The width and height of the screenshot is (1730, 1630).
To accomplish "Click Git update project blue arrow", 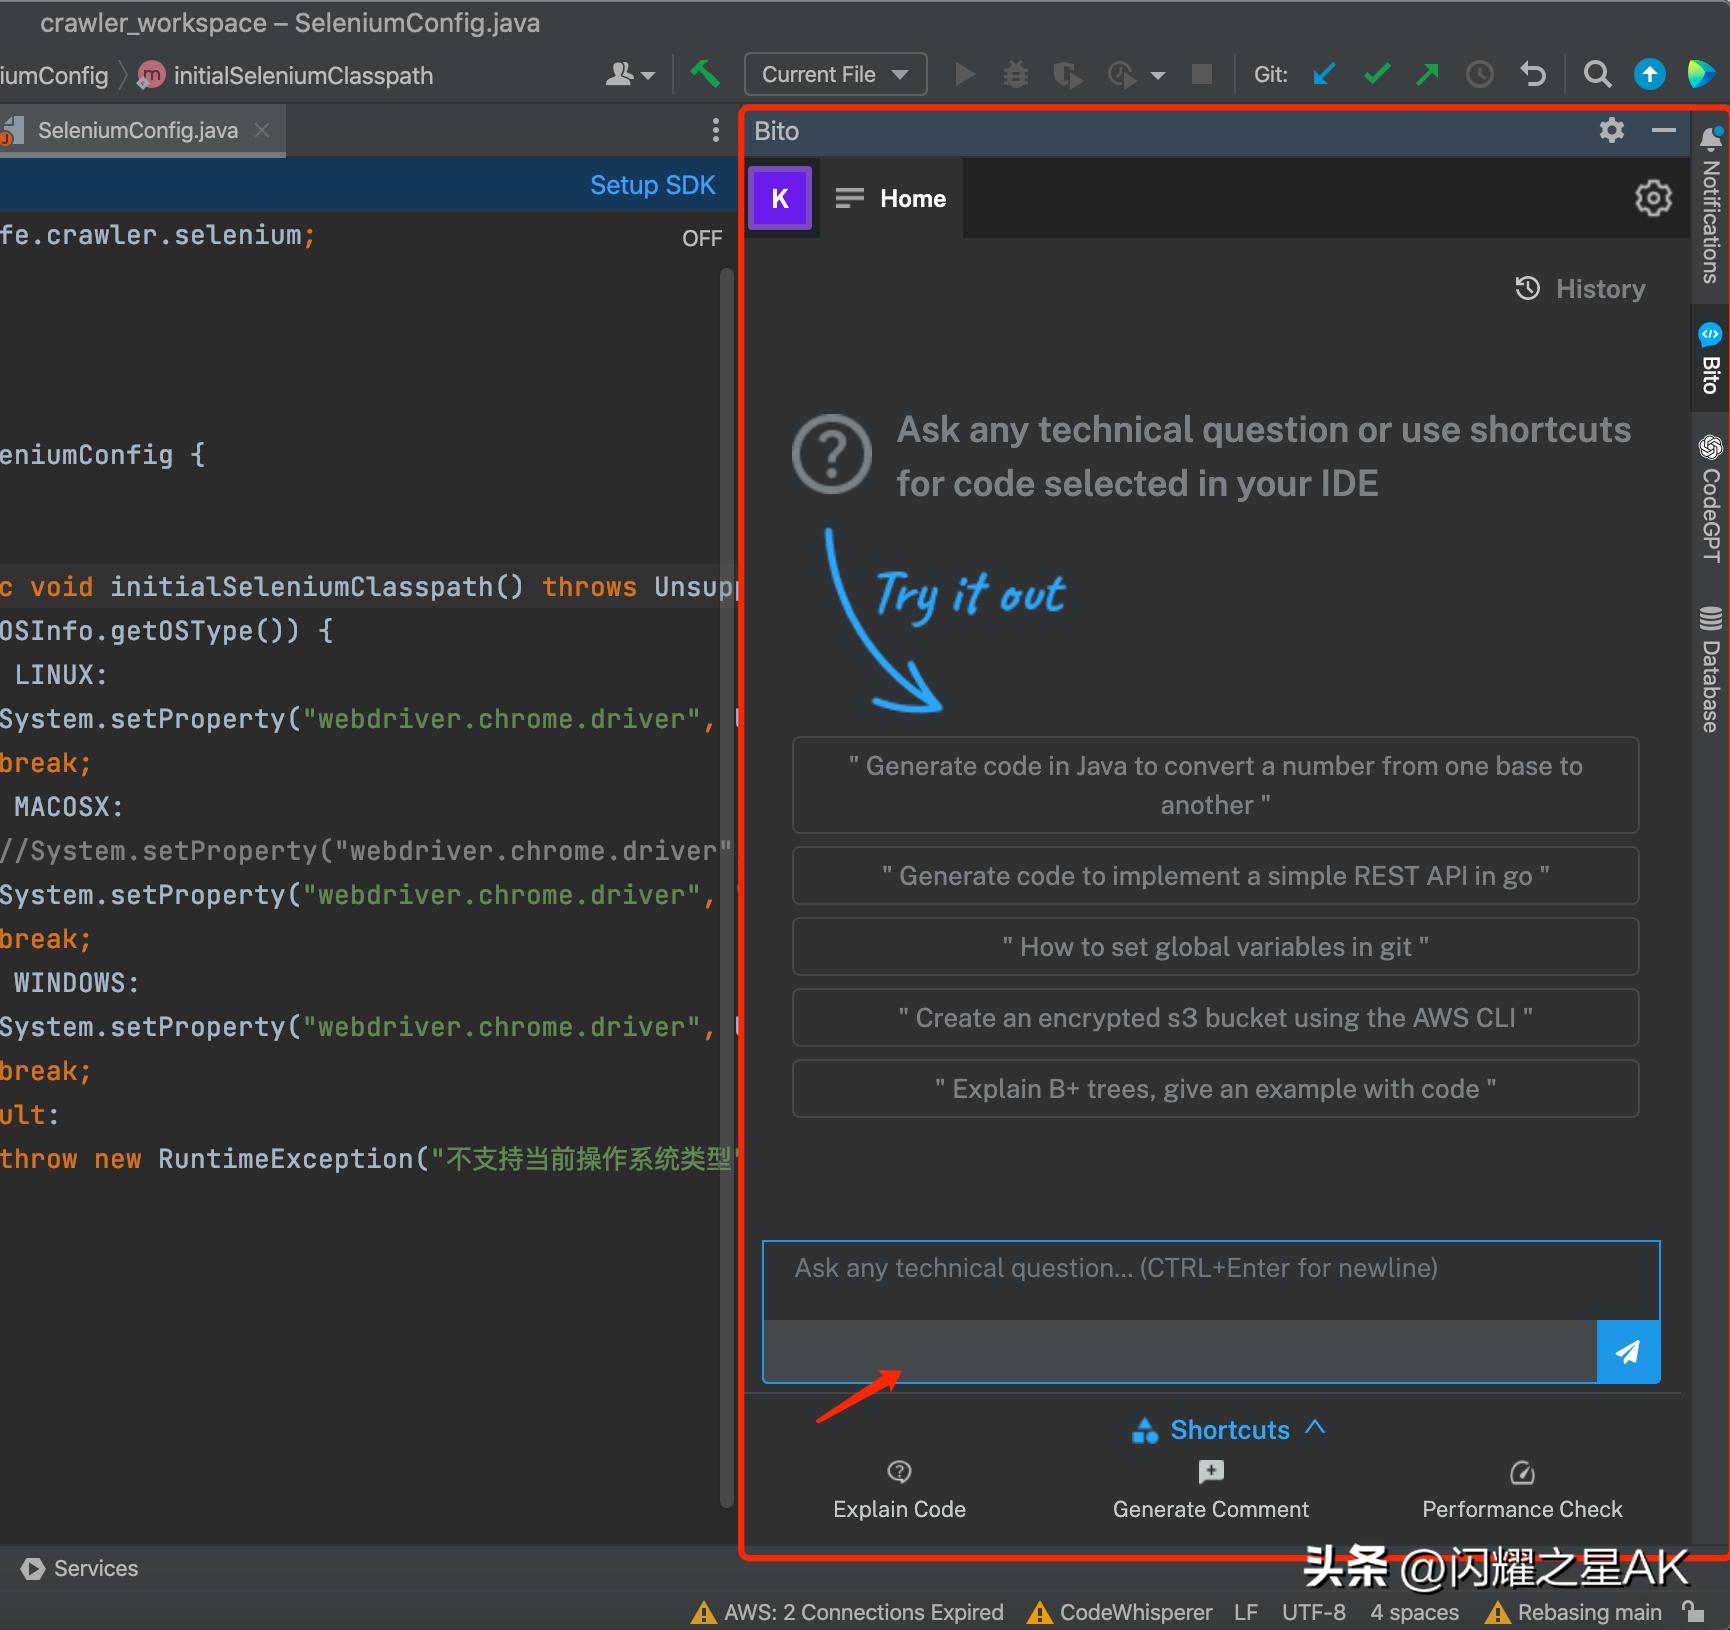I will [x=1324, y=74].
